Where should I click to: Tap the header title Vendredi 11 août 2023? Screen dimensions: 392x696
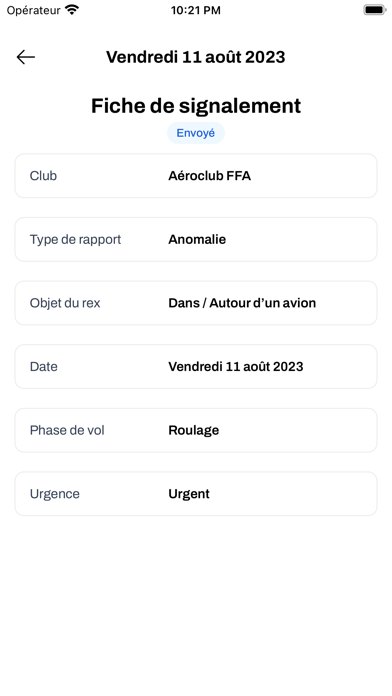[x=195, y=57]
